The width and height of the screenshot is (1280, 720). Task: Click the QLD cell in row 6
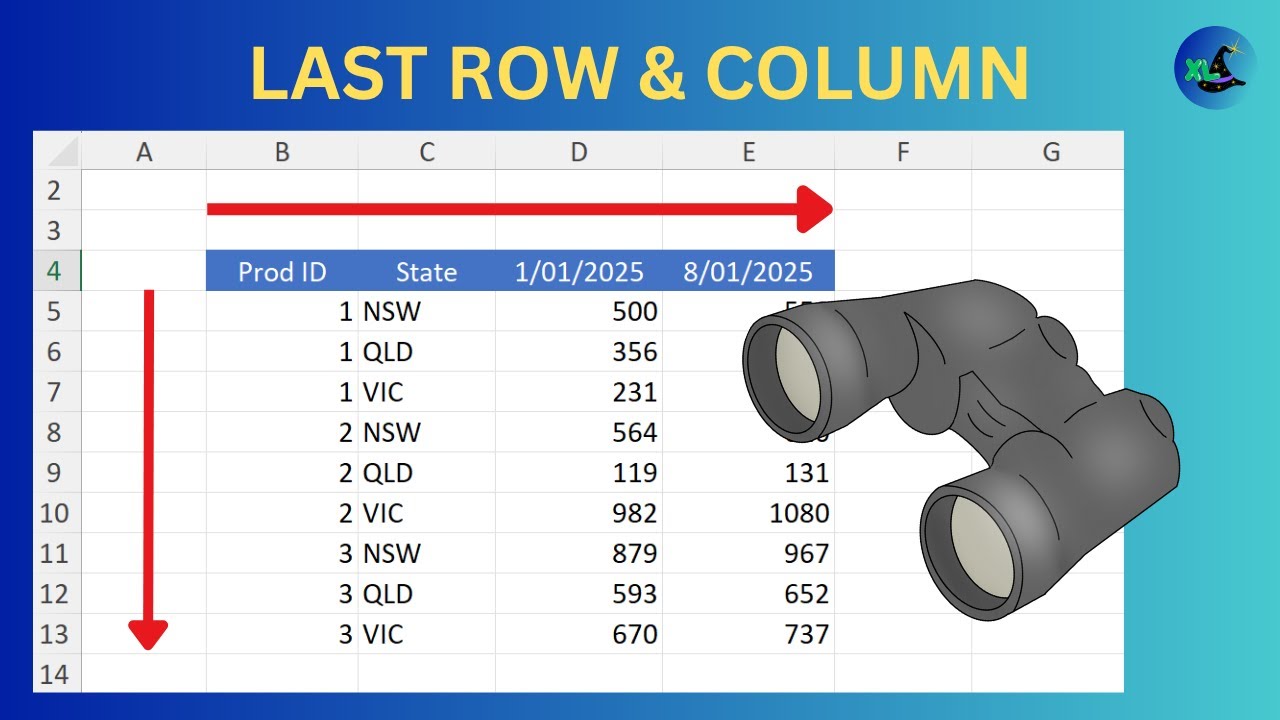coord(427,352)
